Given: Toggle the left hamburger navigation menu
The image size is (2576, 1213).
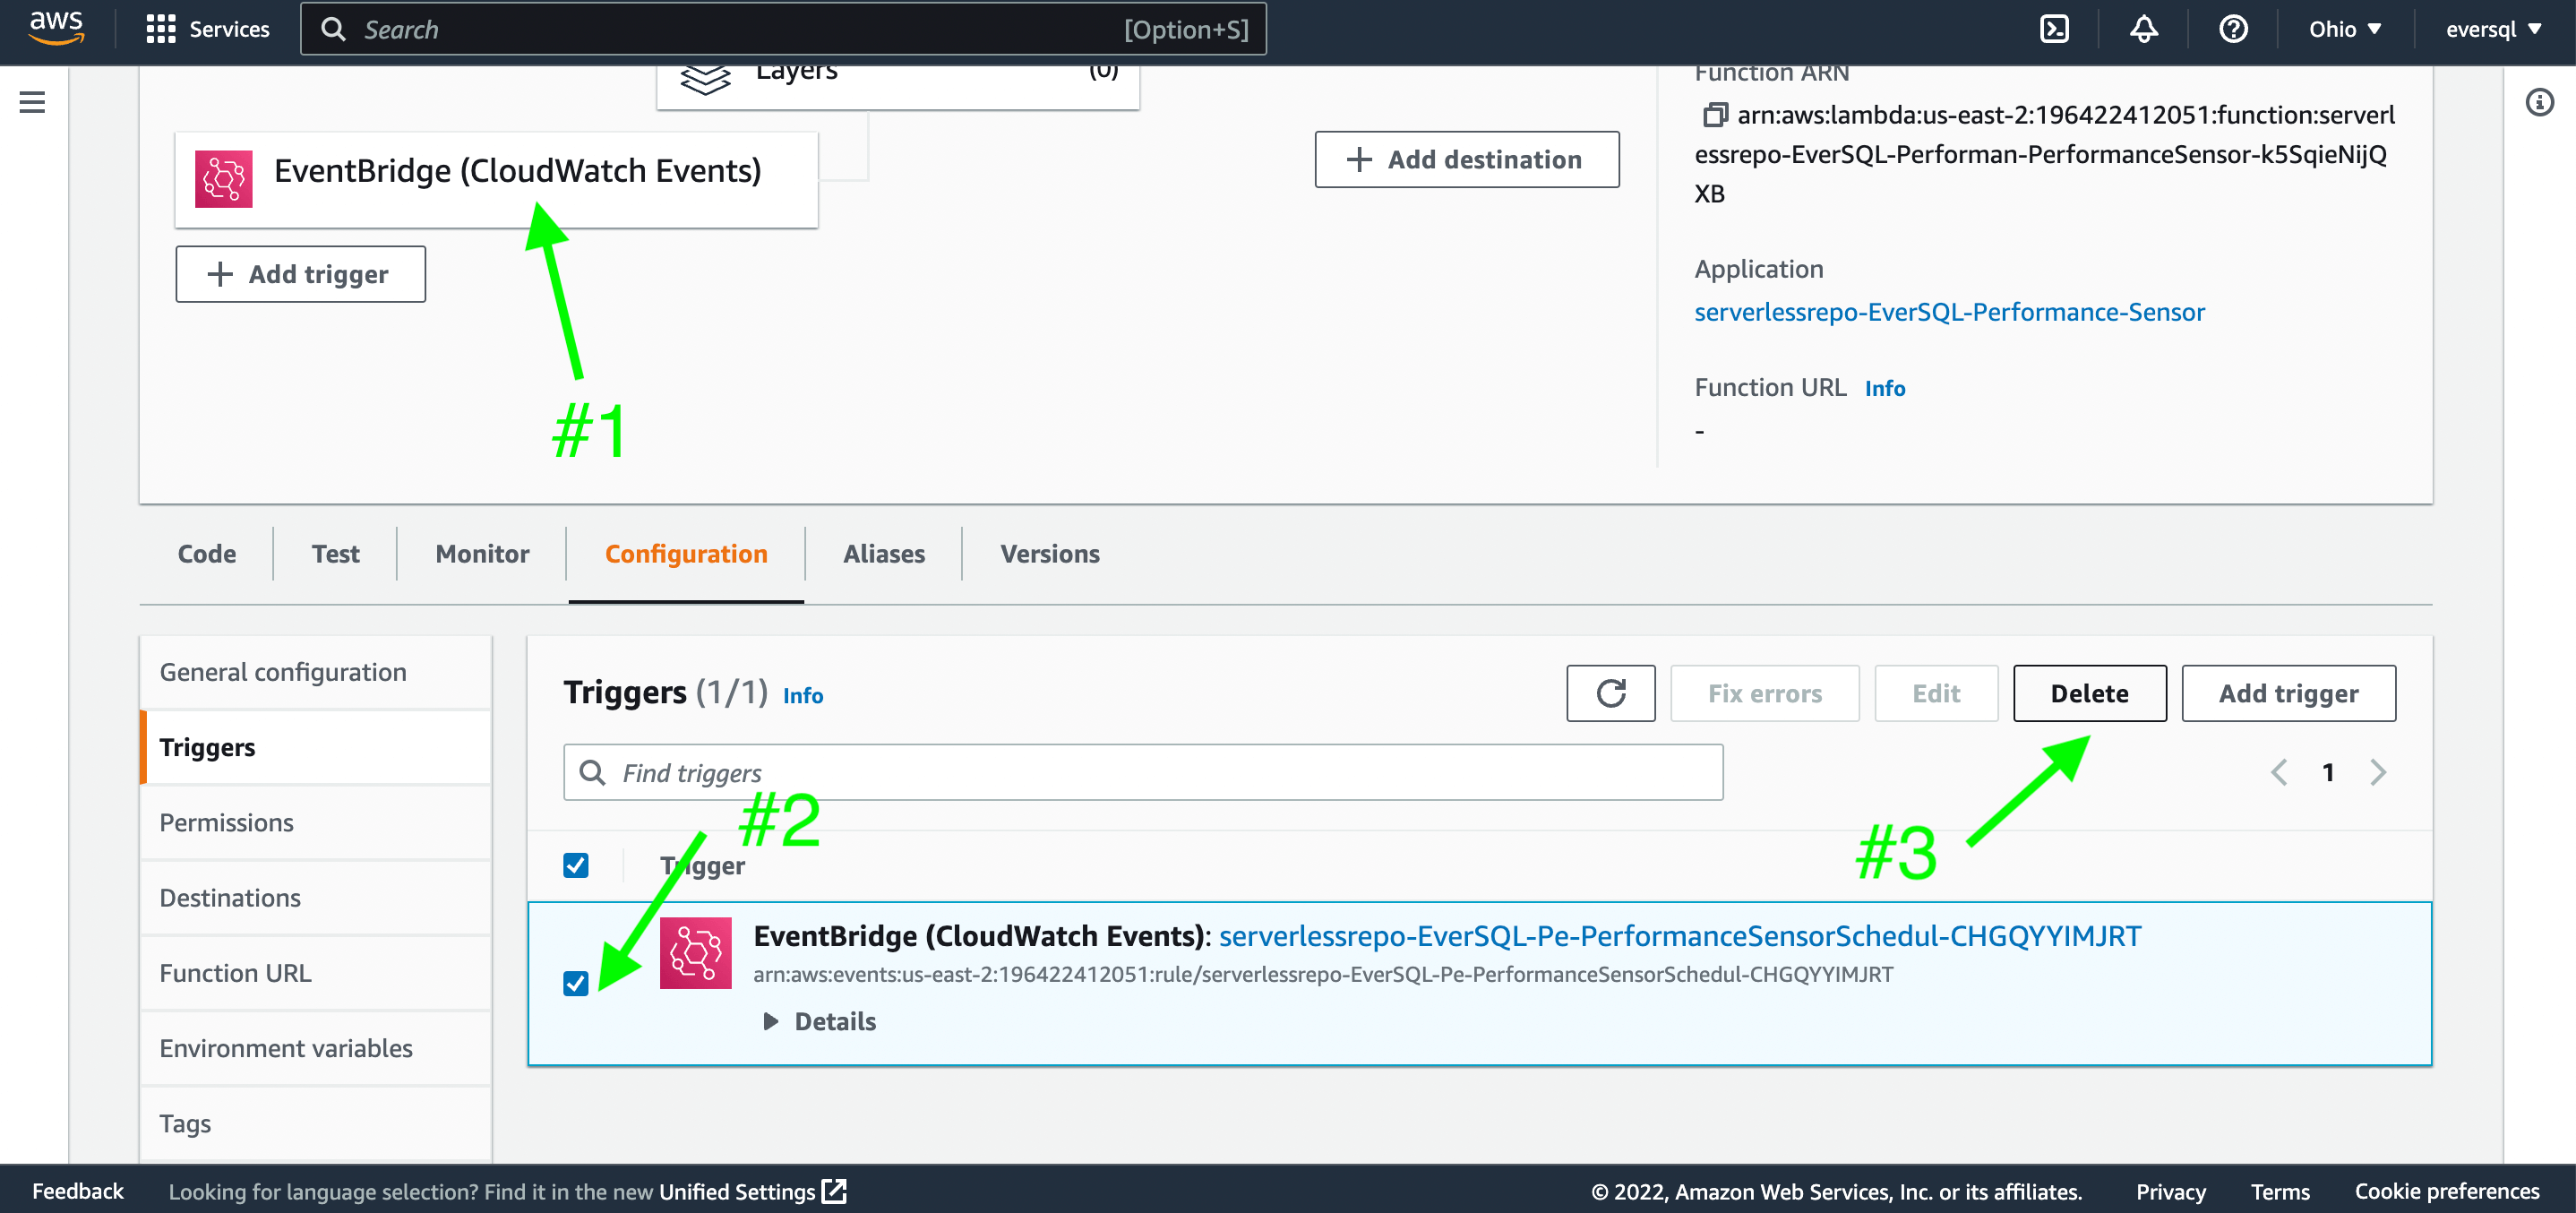Looking at the screenshot, I should pos(32,102).
